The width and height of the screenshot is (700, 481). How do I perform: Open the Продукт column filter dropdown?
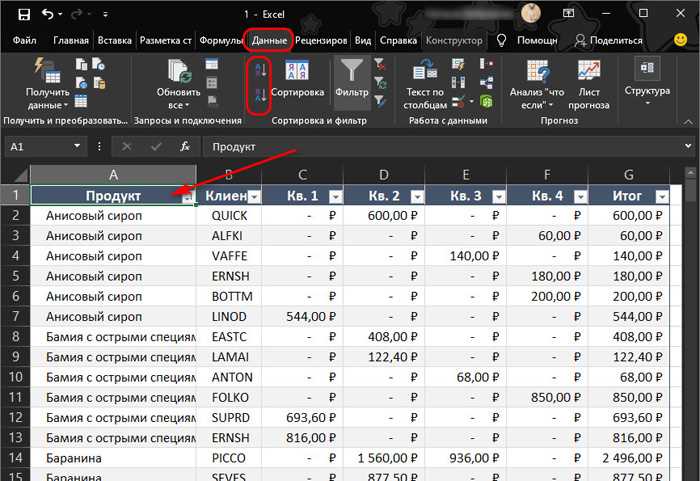point(188,197)
